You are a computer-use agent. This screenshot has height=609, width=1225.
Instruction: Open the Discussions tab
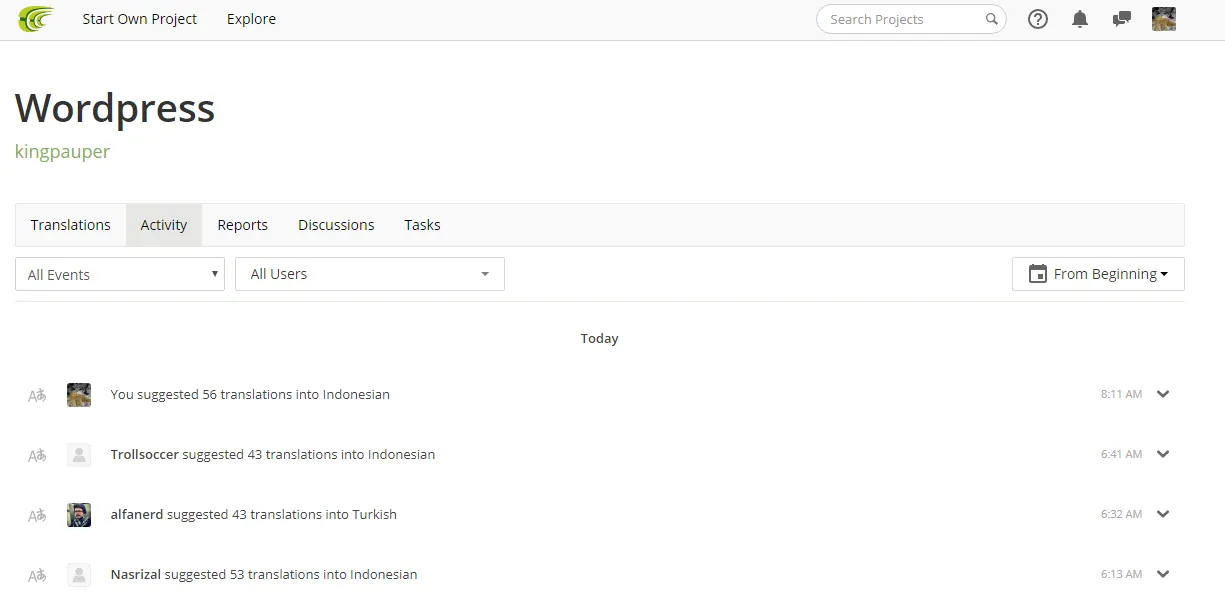tap(336, 225)
